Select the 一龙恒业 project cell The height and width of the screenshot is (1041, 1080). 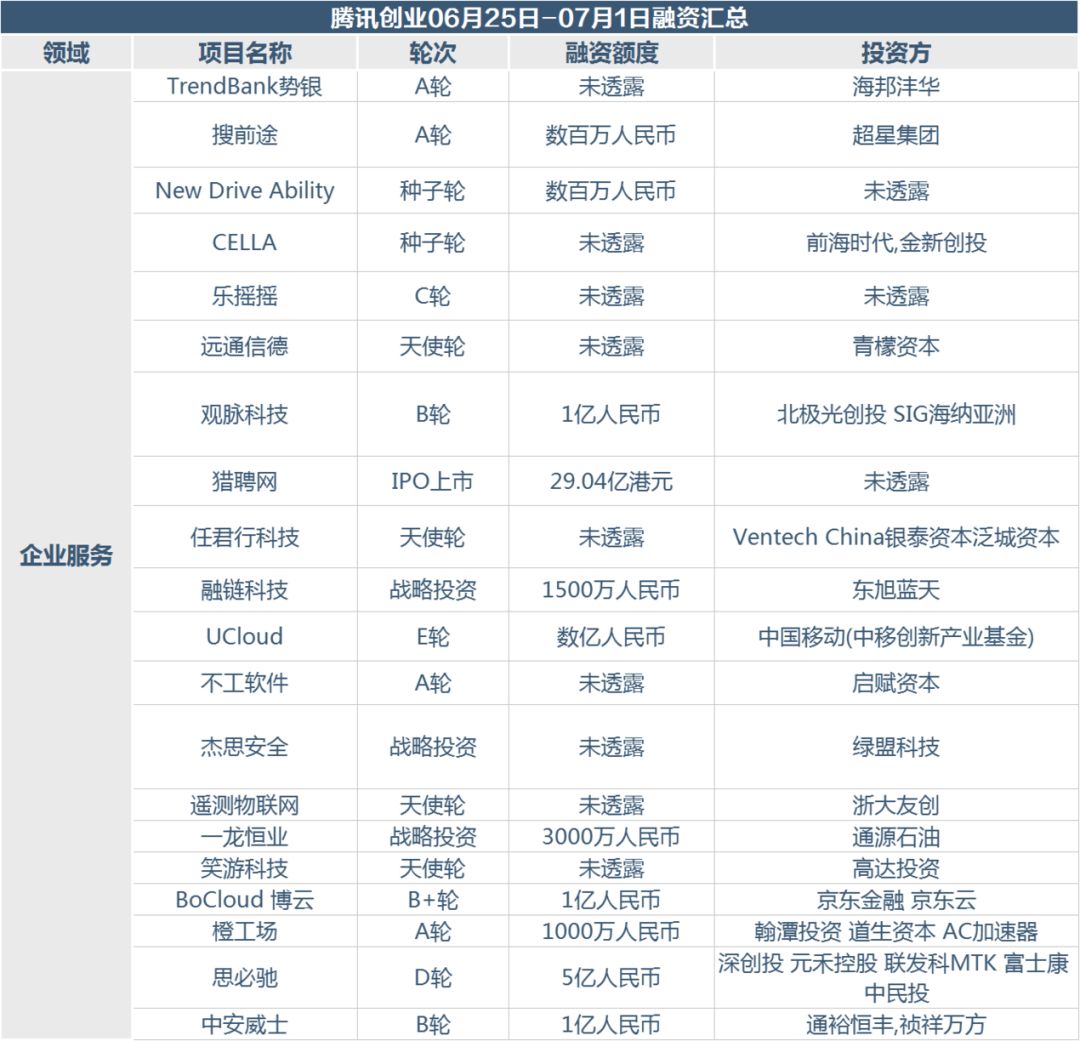[x=245, y=837]
